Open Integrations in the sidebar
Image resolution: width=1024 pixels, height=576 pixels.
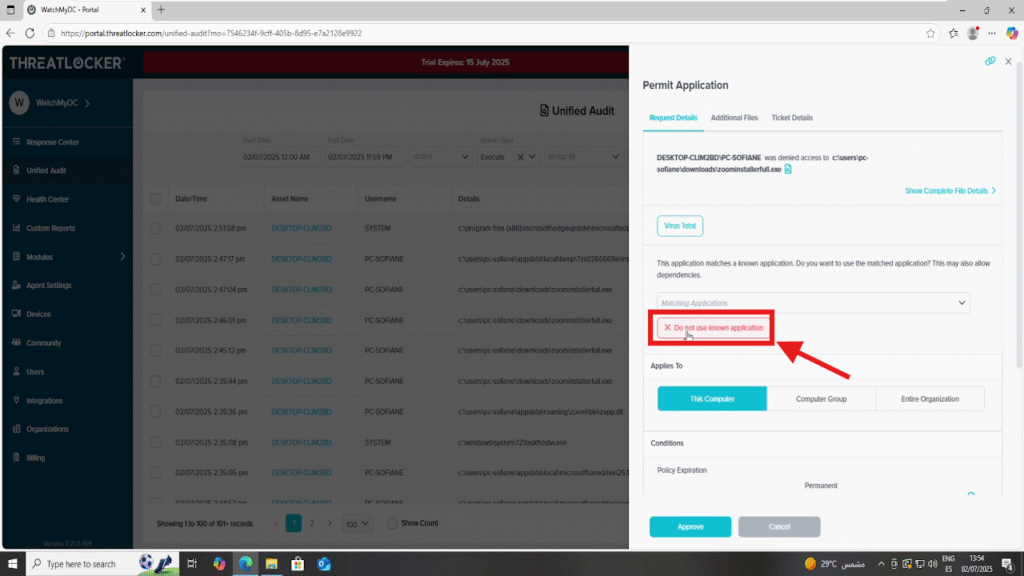click(x=44, y=400)
